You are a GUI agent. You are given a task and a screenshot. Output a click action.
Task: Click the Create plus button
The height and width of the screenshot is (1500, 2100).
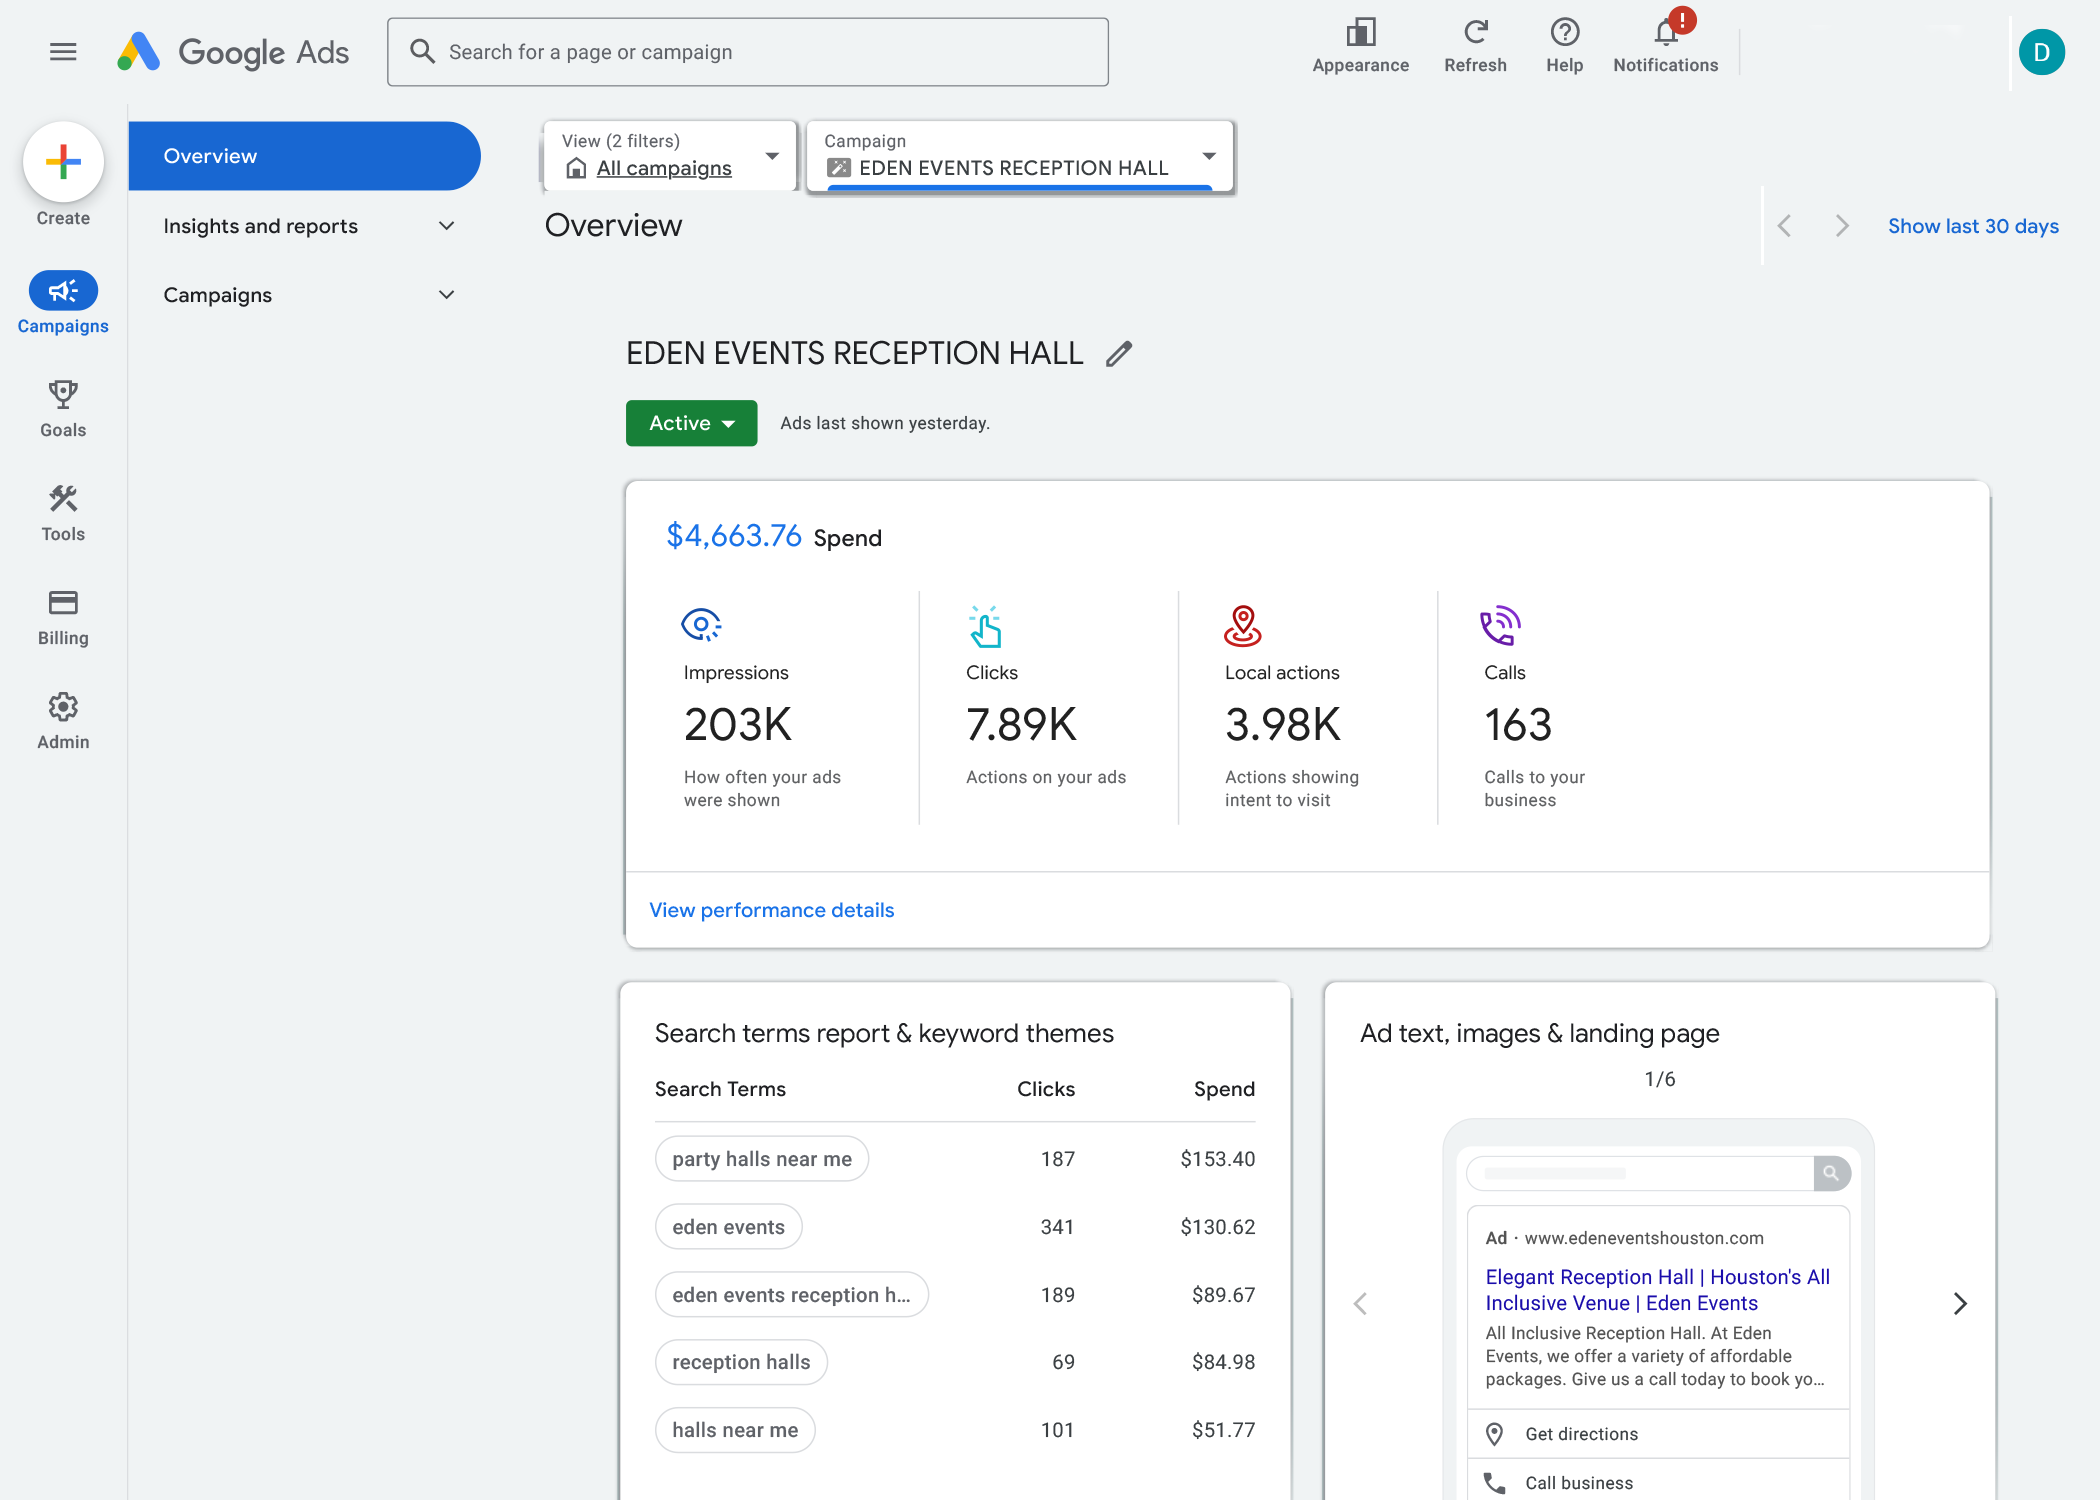coord(63,162)
